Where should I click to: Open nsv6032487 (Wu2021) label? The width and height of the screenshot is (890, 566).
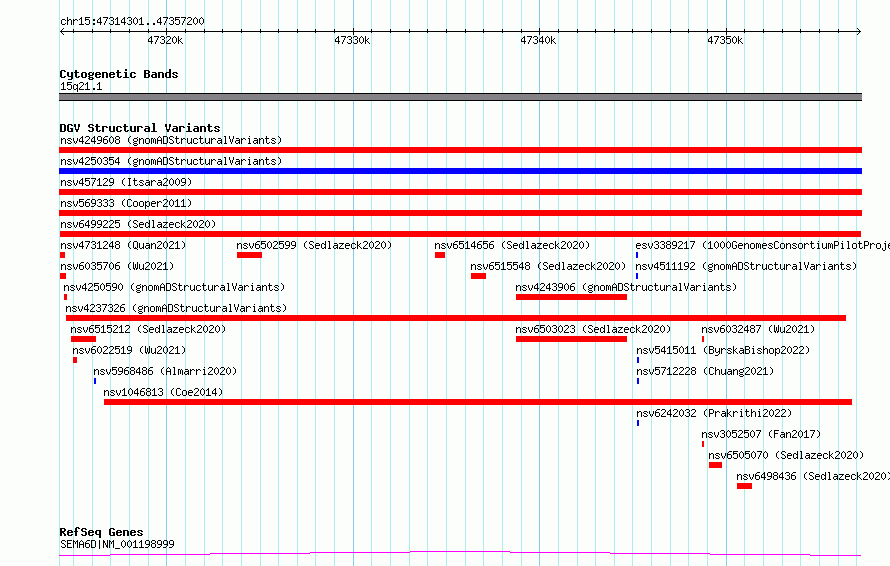(758, 329)
